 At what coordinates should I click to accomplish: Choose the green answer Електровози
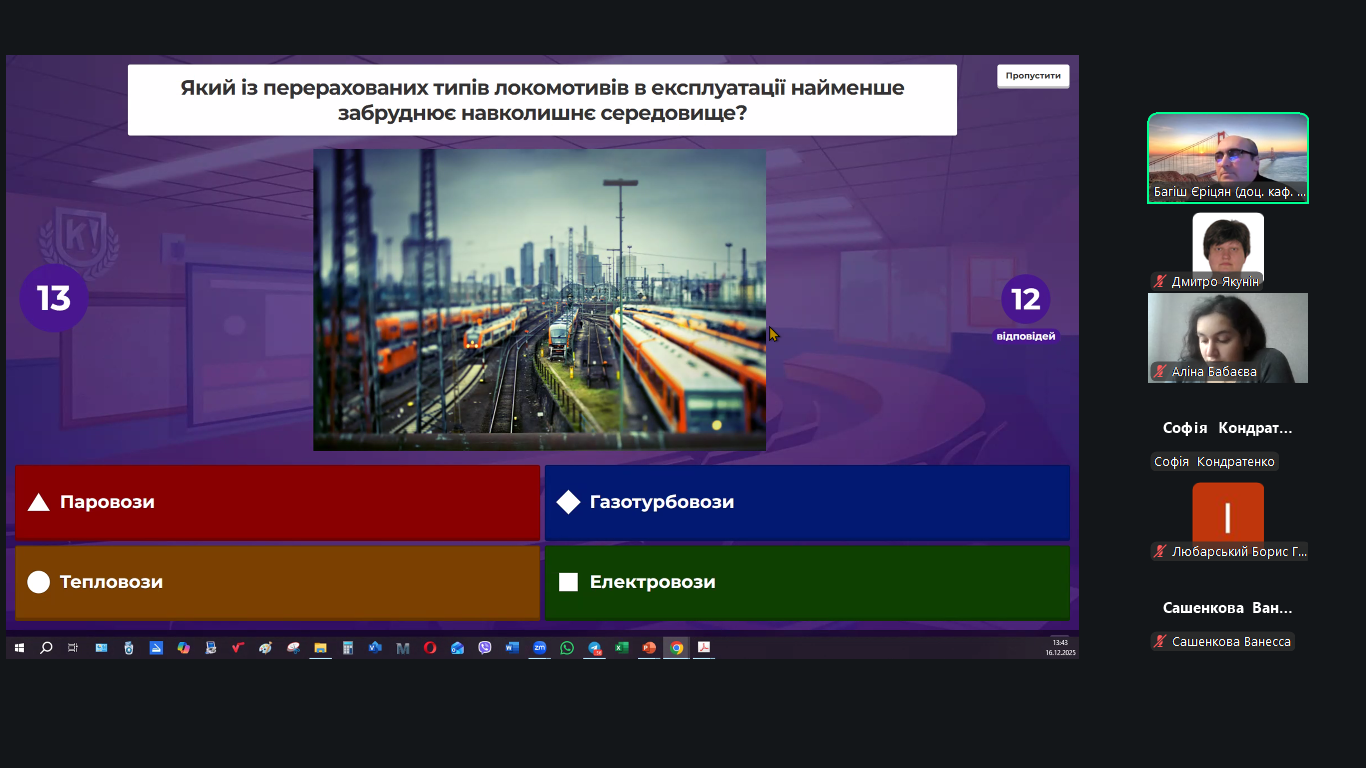coord(807,582)
